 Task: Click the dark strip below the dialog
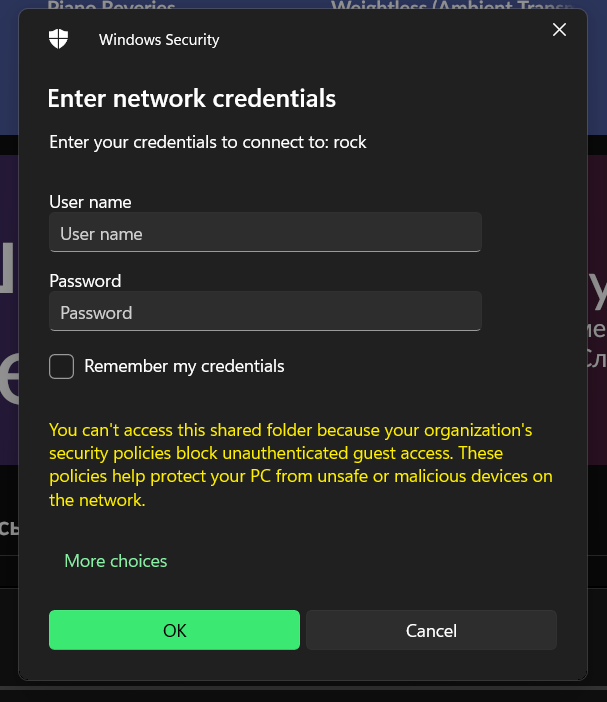[x=304, y=692]
